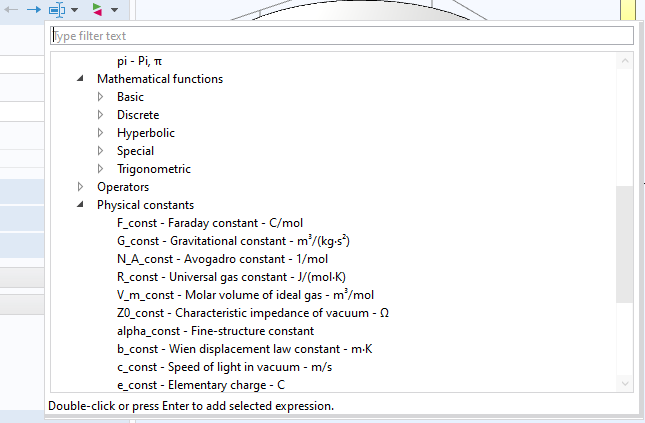645x423 pixels.
Task: Expand the Discrete functions group
Action: pyautogui.click(x=100, y=115)
